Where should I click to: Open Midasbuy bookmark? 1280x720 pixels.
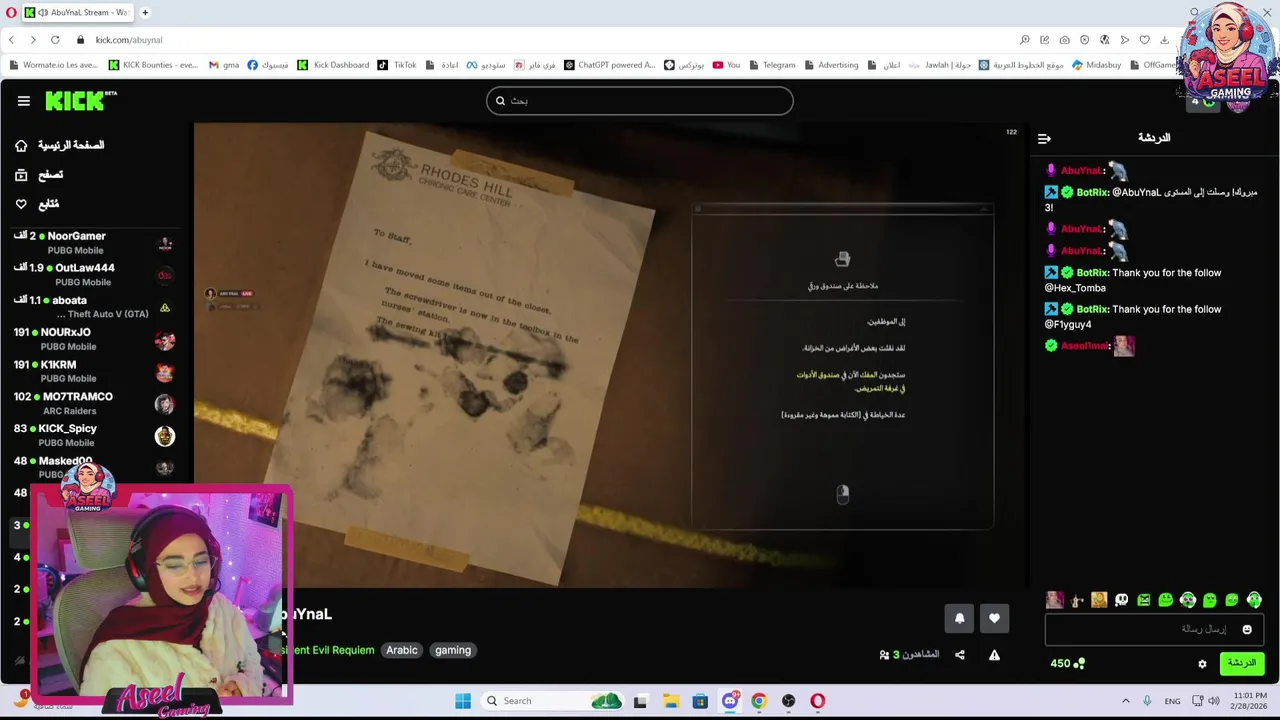tap(1096, 65)
